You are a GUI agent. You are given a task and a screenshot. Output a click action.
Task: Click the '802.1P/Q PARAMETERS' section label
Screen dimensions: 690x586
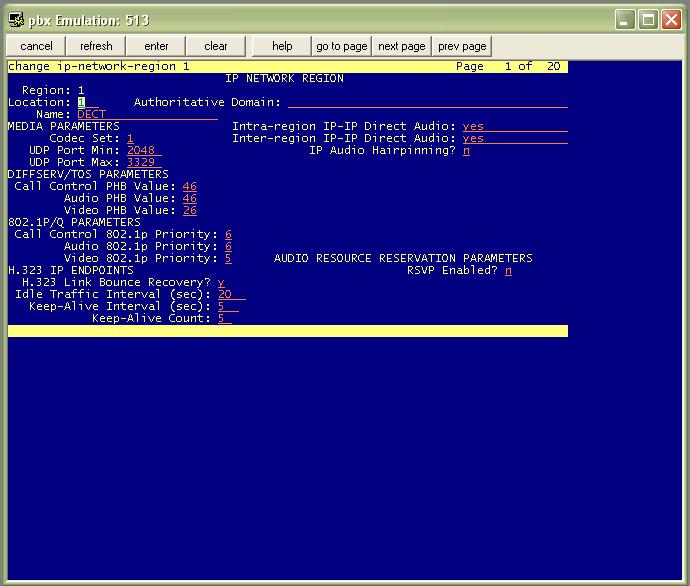point(74,222)
